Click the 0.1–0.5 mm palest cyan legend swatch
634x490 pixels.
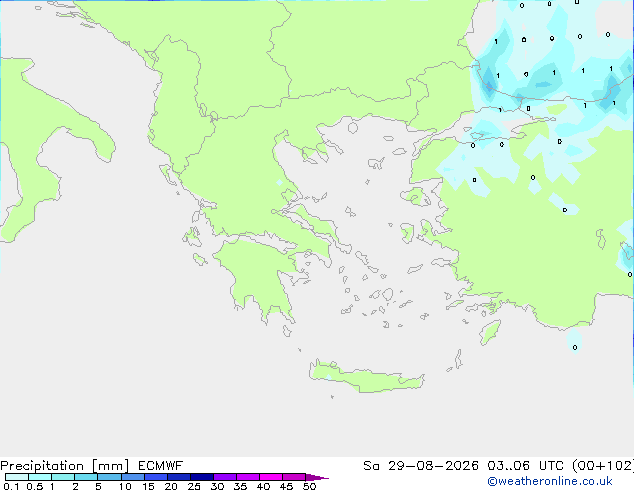tap(17, 477)
